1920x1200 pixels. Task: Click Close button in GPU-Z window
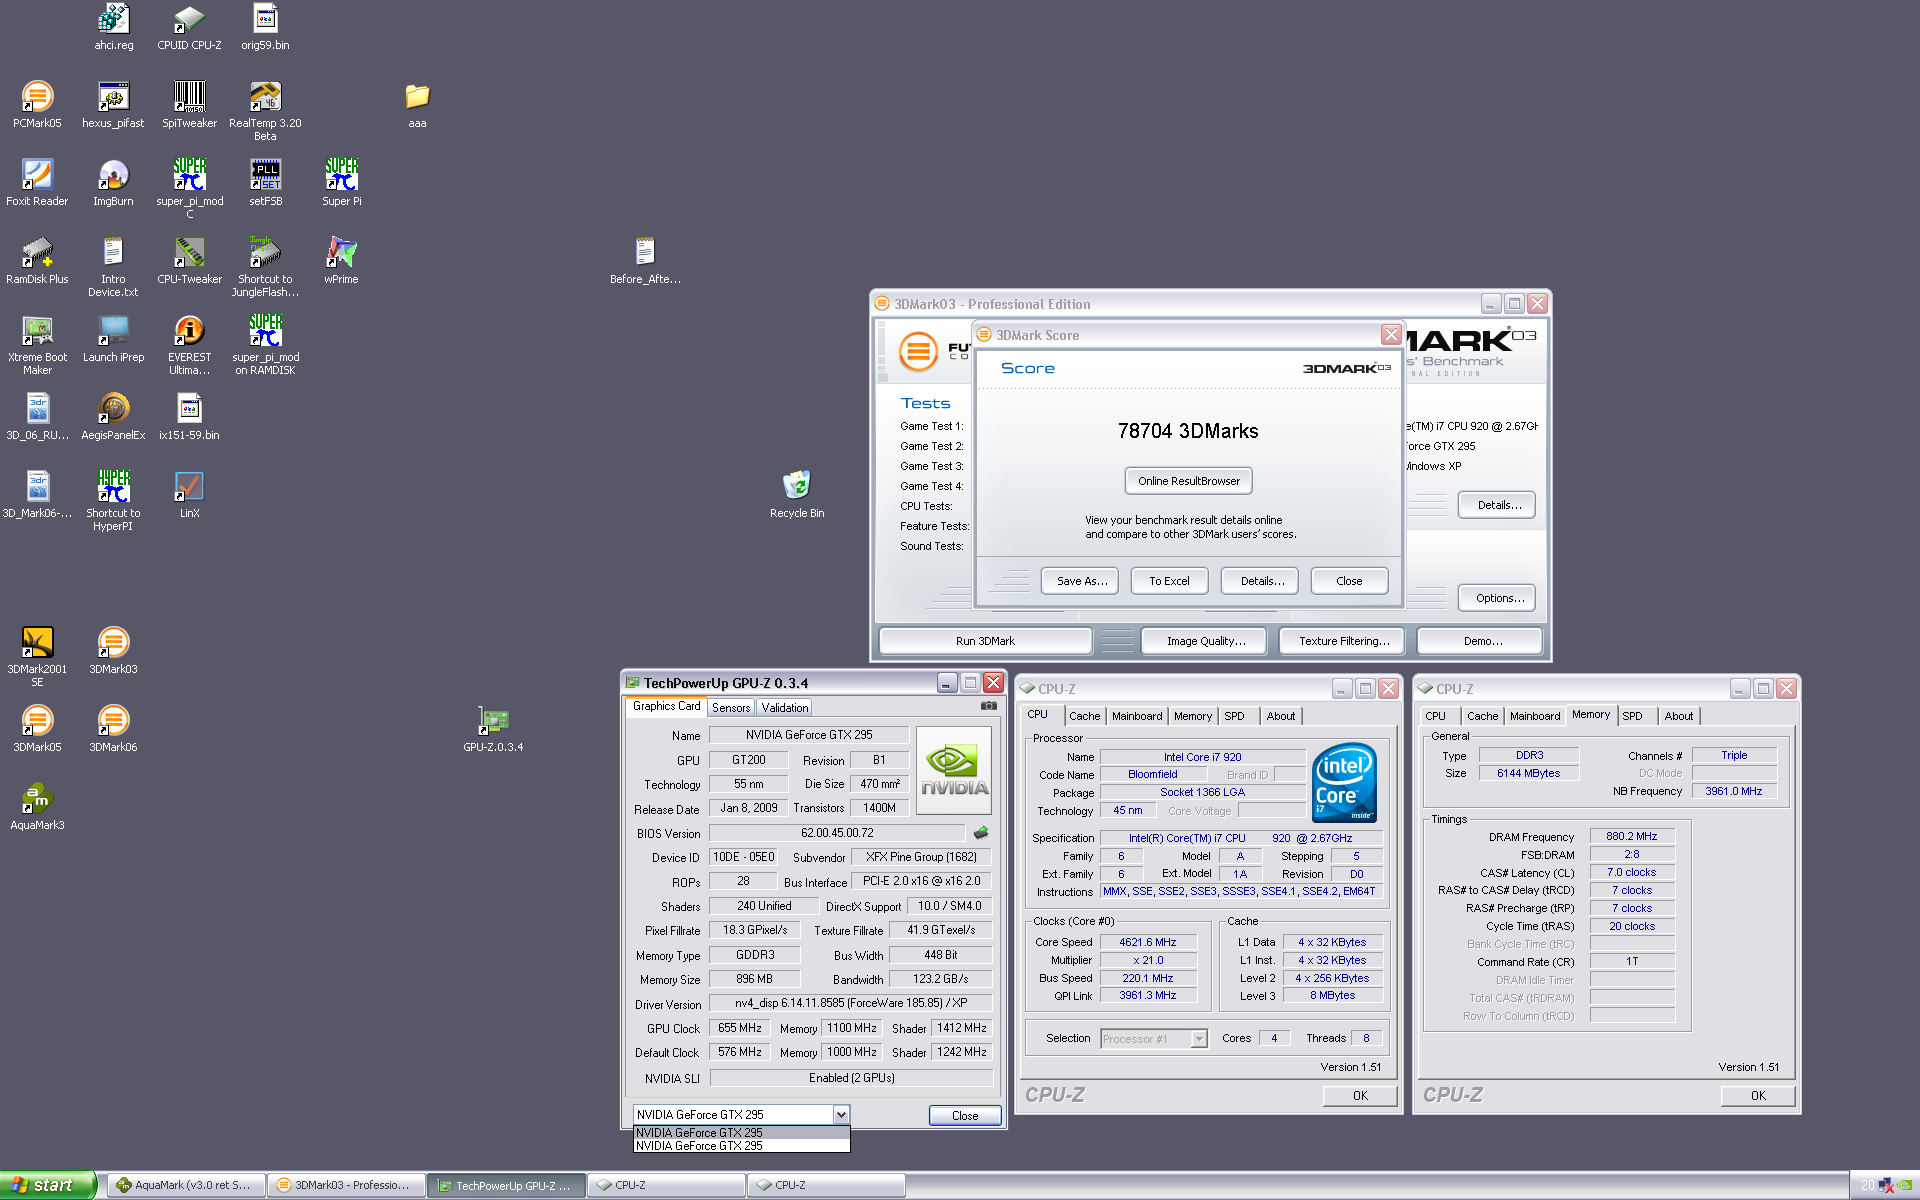[965, 1115]
